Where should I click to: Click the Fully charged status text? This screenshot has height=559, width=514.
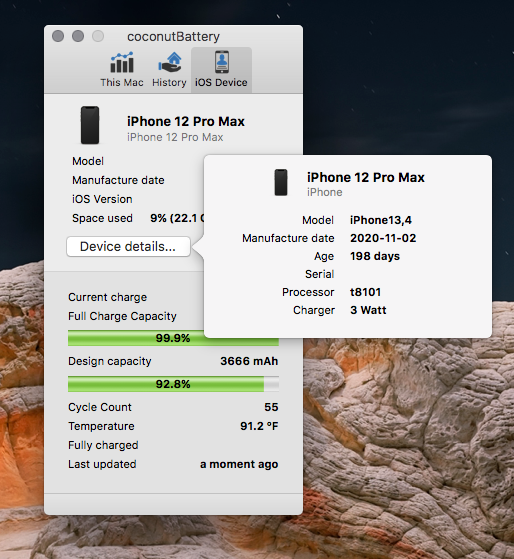click(x=103, y=445)
